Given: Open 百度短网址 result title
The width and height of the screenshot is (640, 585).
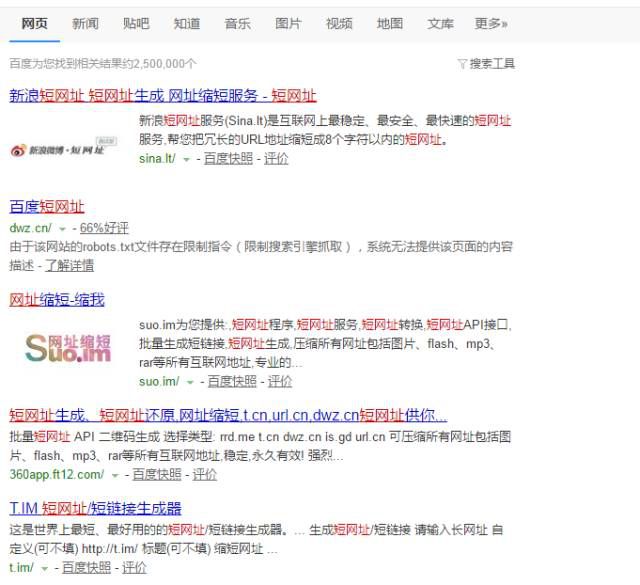Looking at the screenshot, I should (x=47, y=207).
